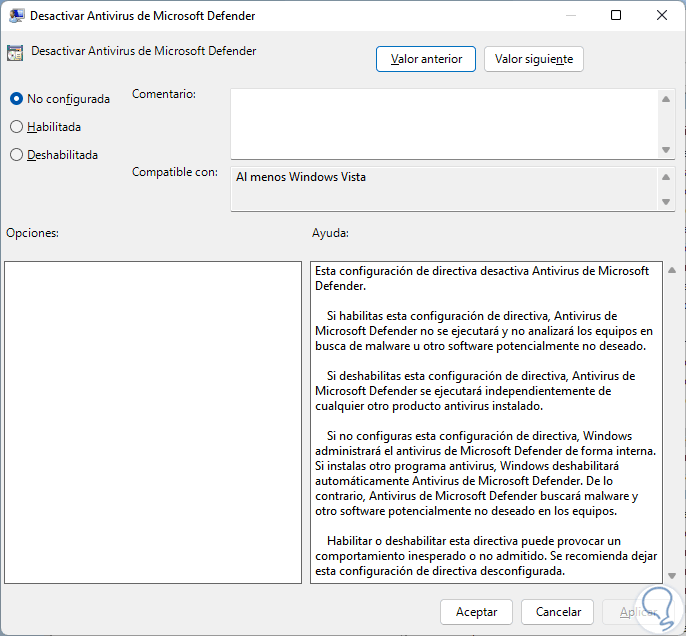Click Ayuda panel scroll up arrow
Viewport: 686px width, 636px height.
point(672,270)
